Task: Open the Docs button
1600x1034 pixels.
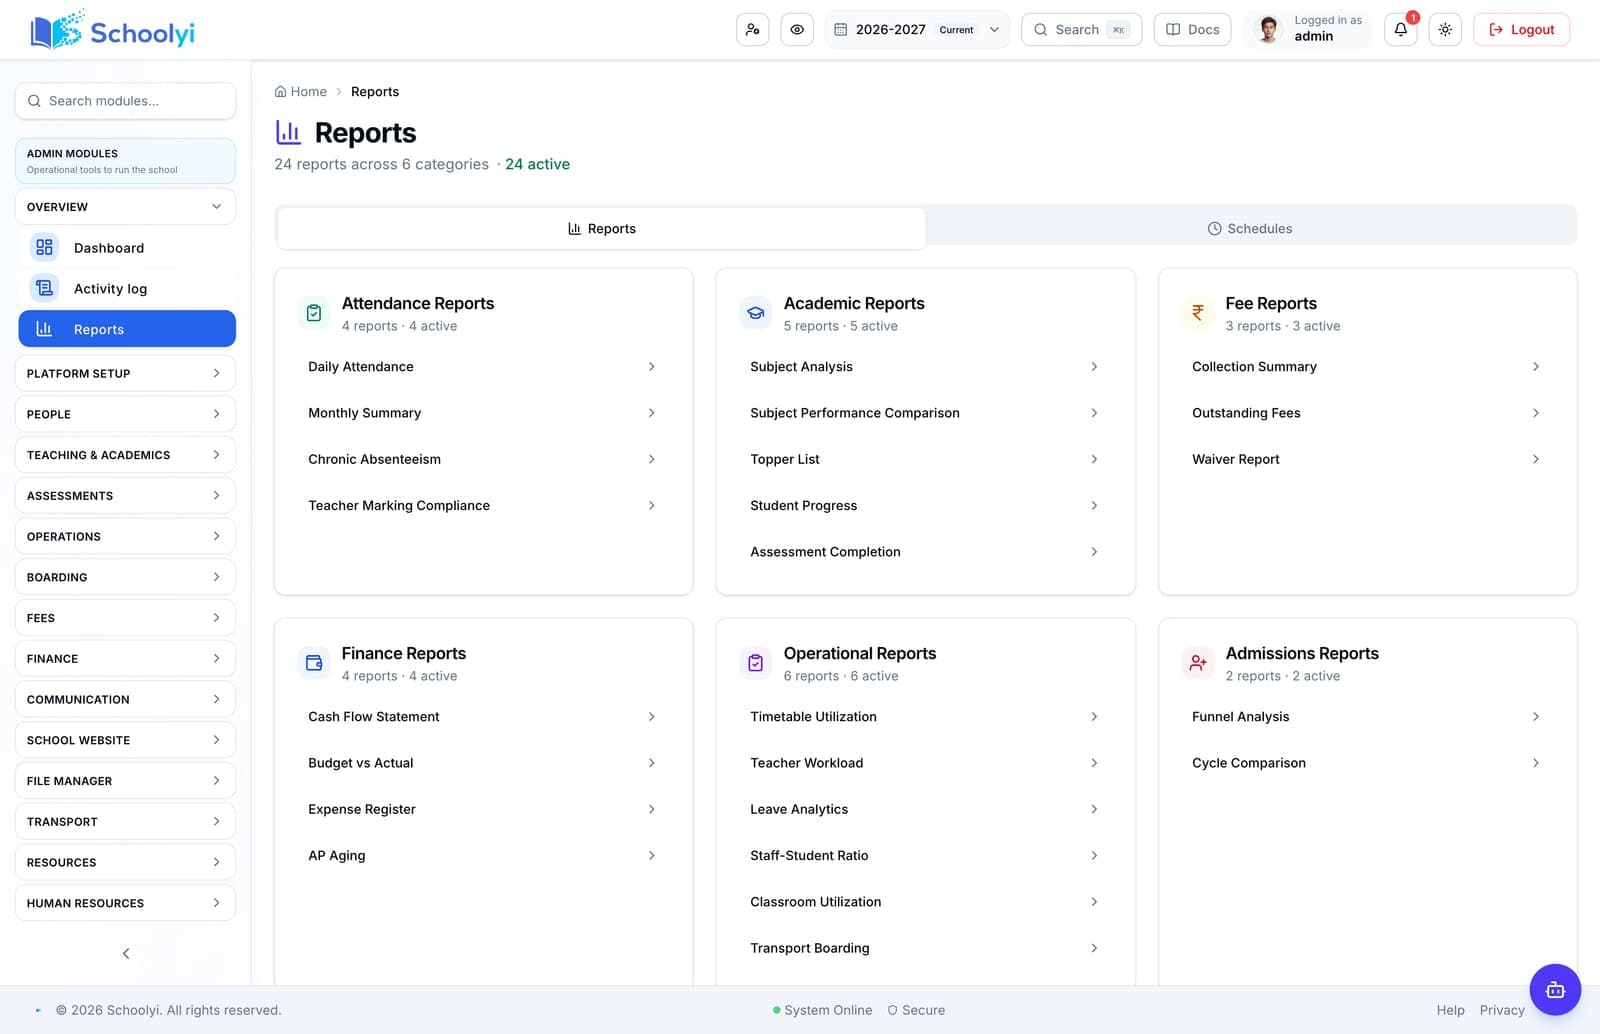Action: tap(1192, 30)
